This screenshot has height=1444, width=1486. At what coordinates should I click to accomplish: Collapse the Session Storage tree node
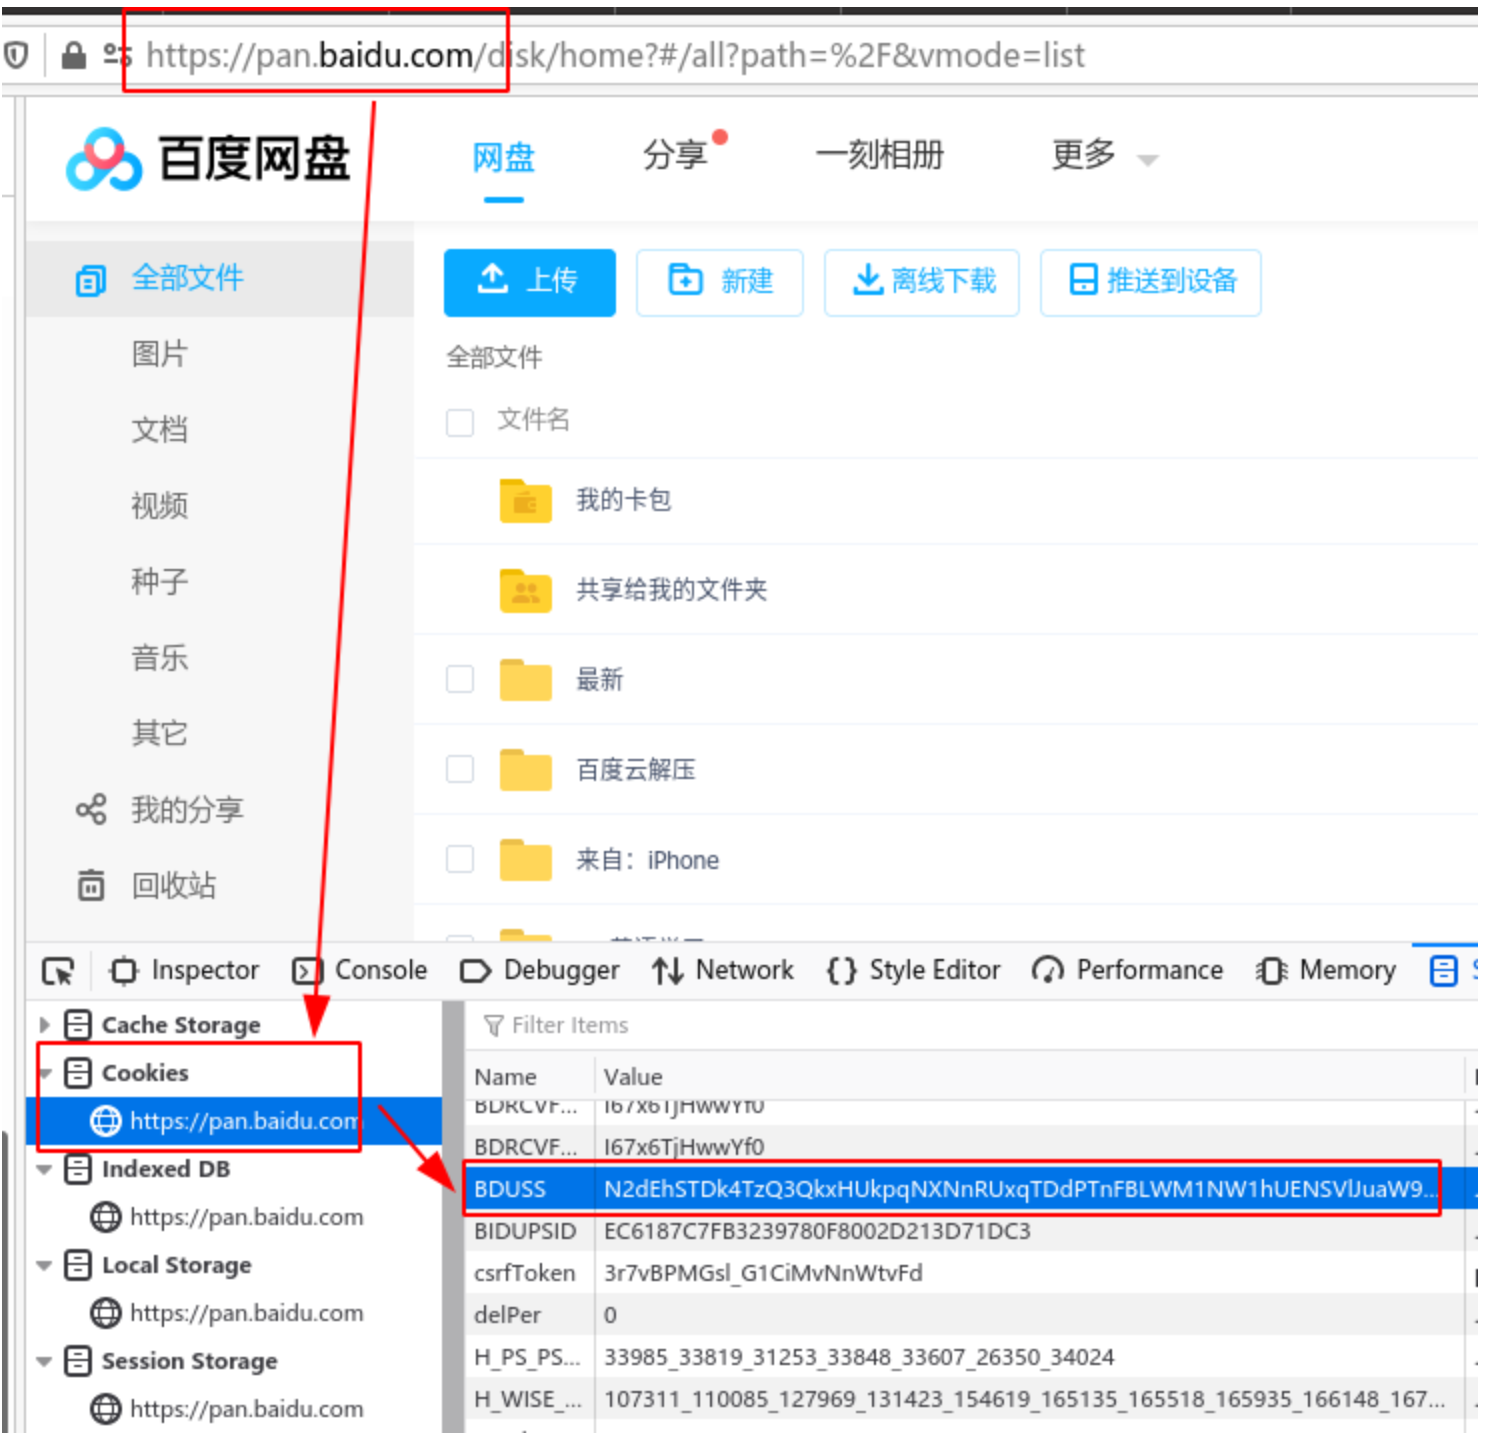[44, 1361]
